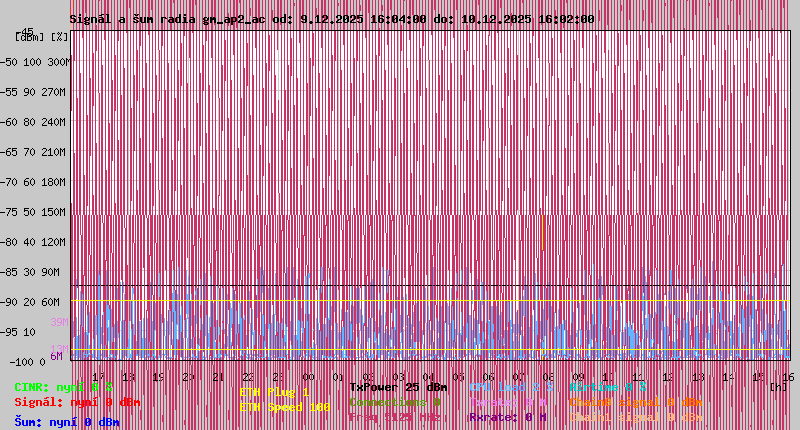800x430 pixels.
Task: Click the 'Airtime 0 %' legend text
Action: click(608, 388)
